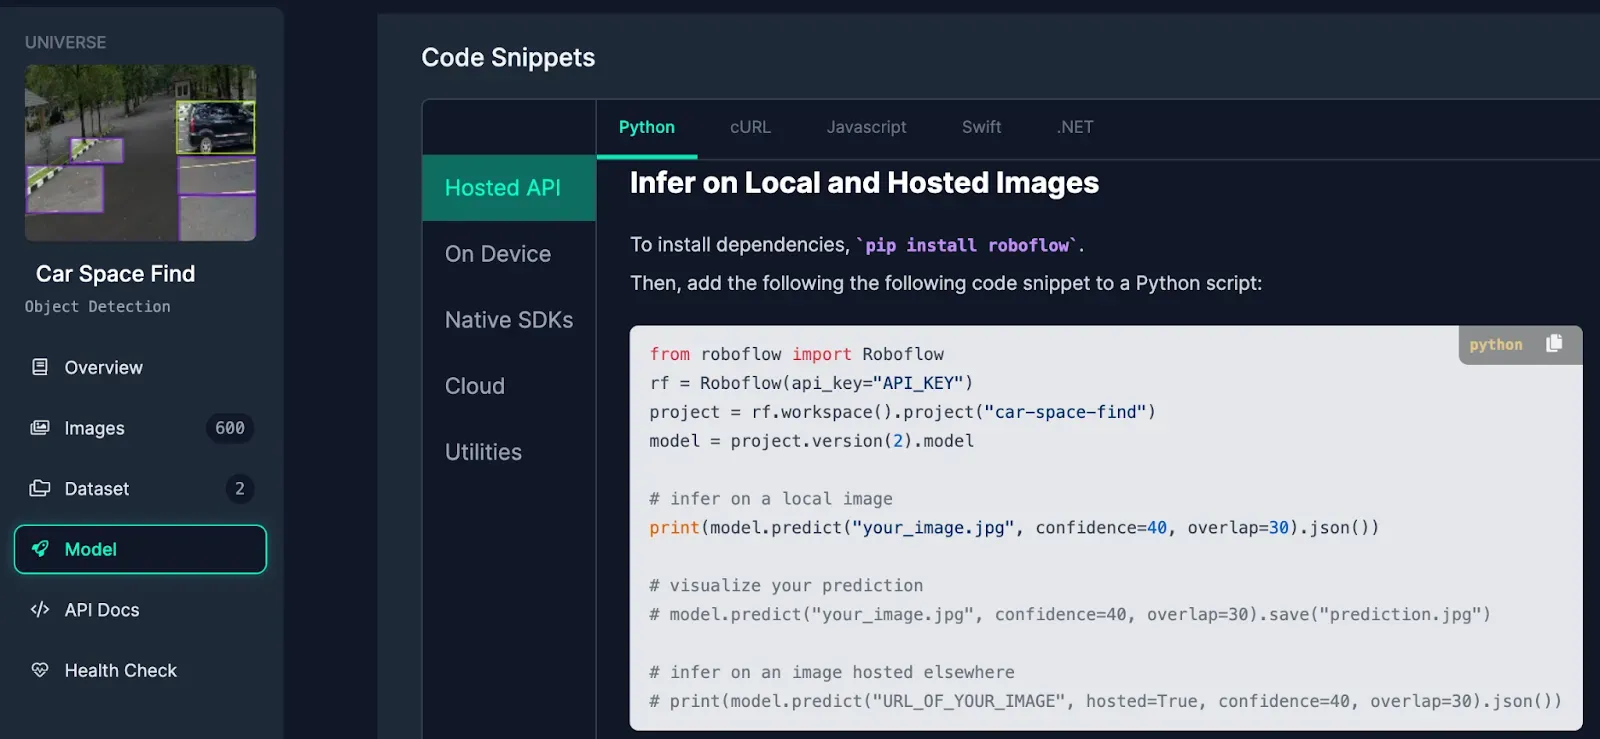
Task: Click the Car Space Find project title
Action: [x=115, y=274]
